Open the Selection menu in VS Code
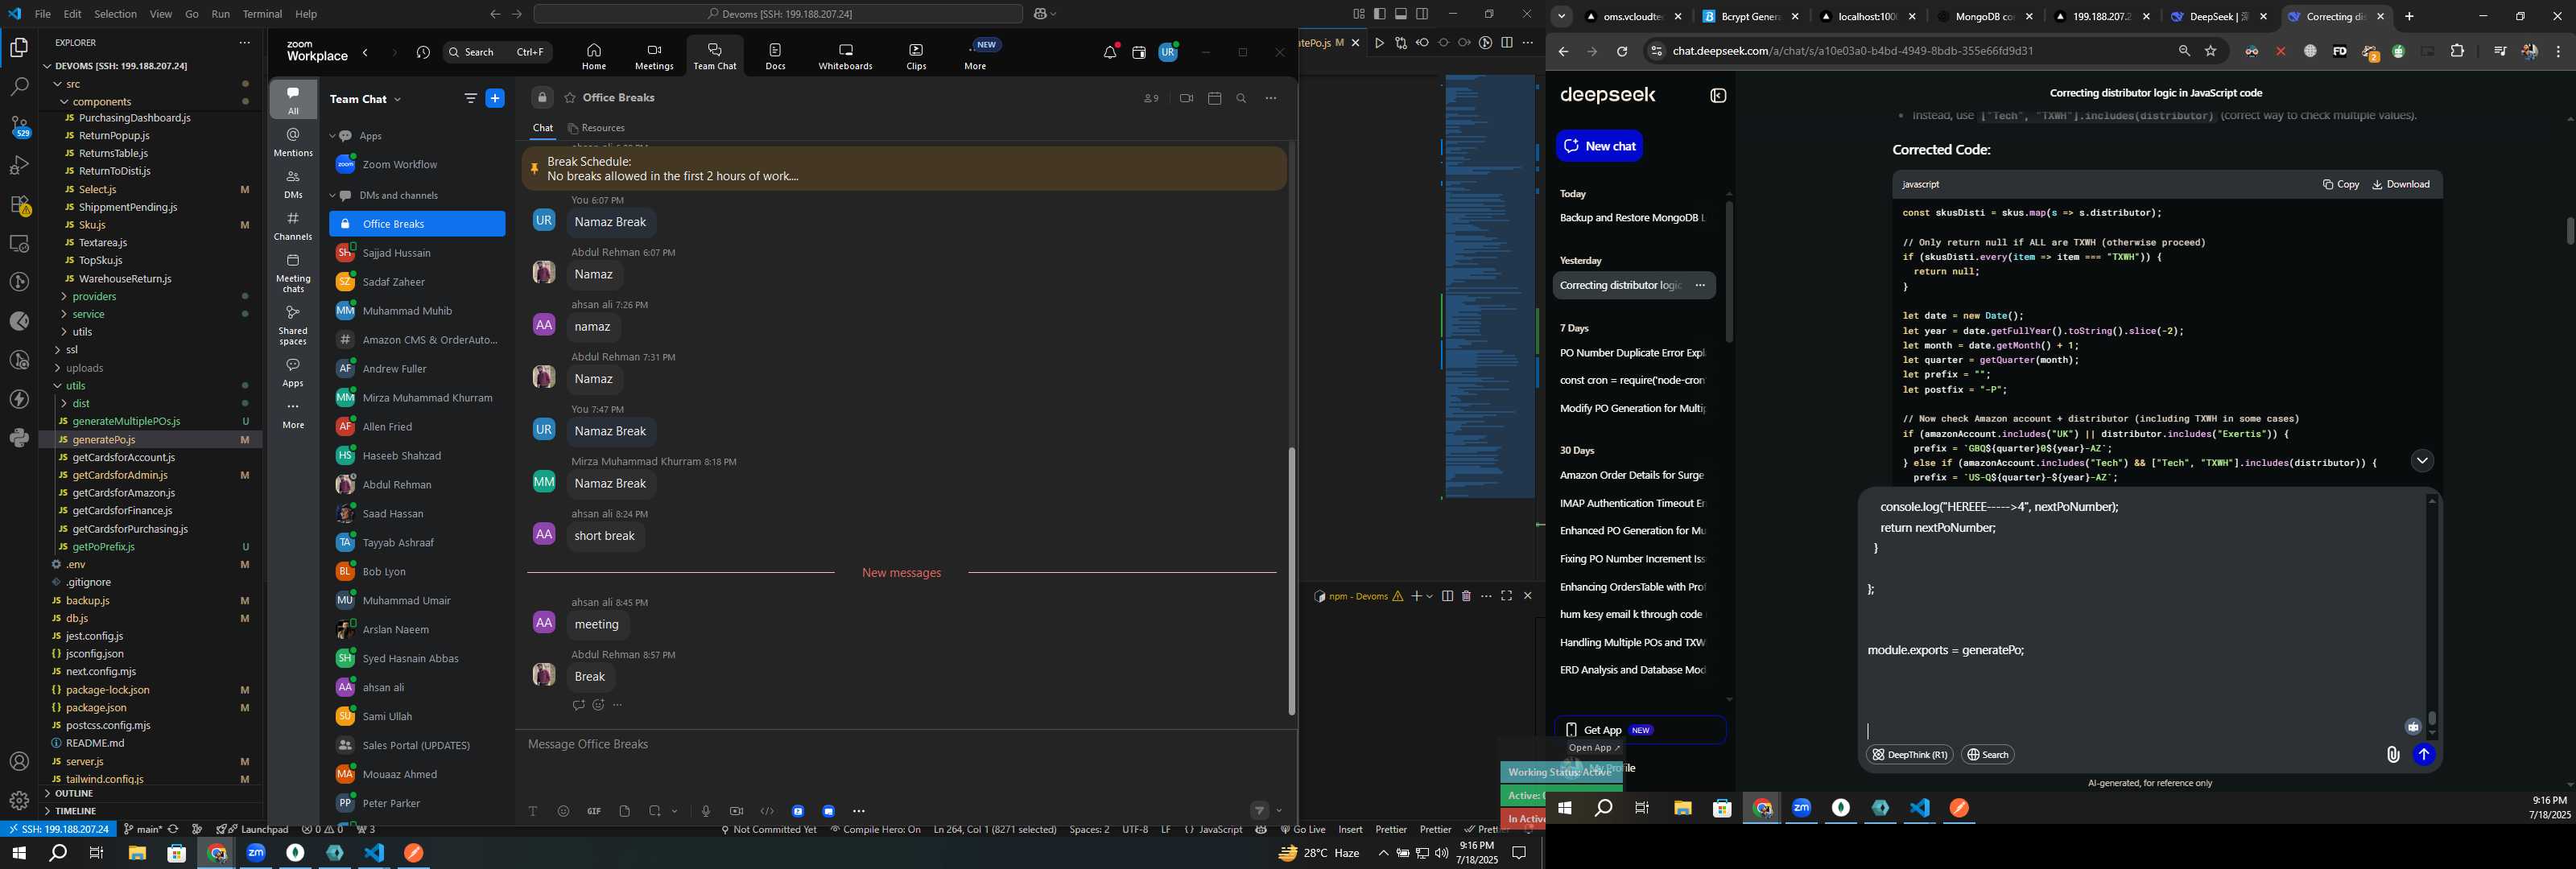Screen dimensions: 2576x869 pos(116,14)
